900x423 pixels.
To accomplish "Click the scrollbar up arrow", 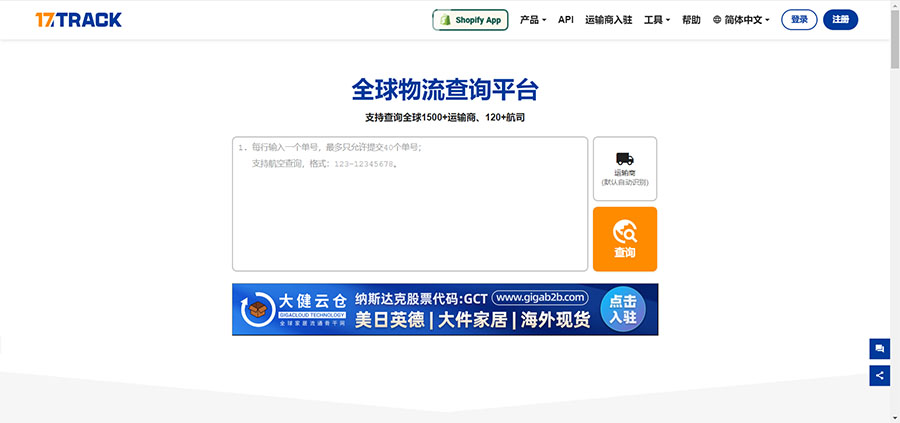I will pos(894,6).
